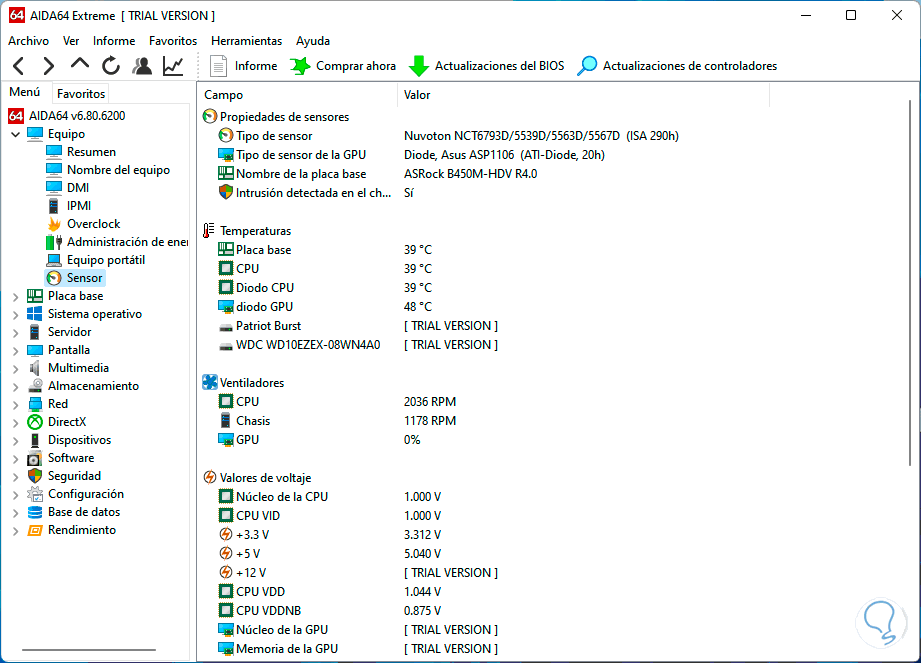
Task: Click the DirectX Xbox logo icon
Action: 35,422
